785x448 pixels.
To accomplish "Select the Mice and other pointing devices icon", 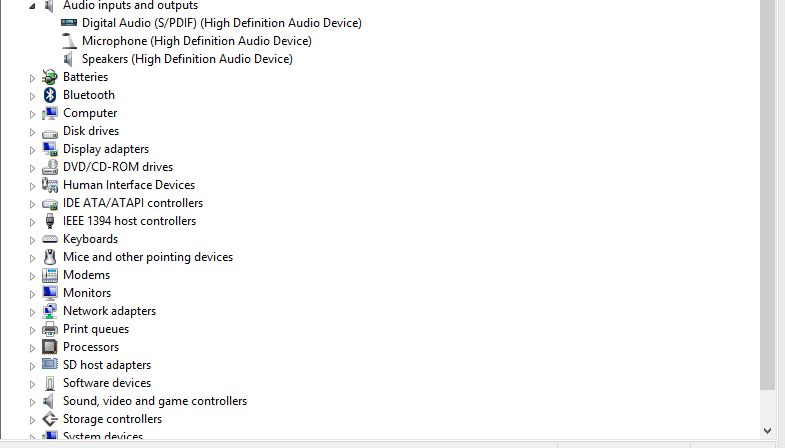I will (50, 257).
